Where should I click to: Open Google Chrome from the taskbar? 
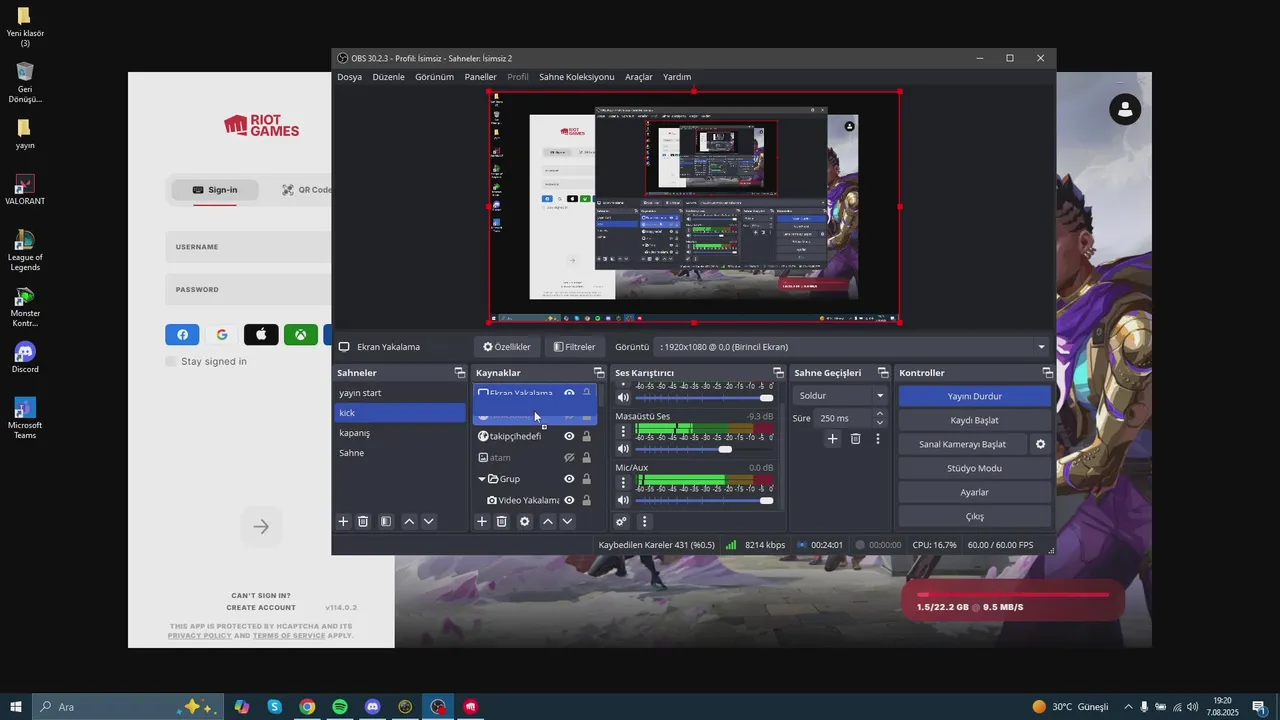(x=307, y=707)
